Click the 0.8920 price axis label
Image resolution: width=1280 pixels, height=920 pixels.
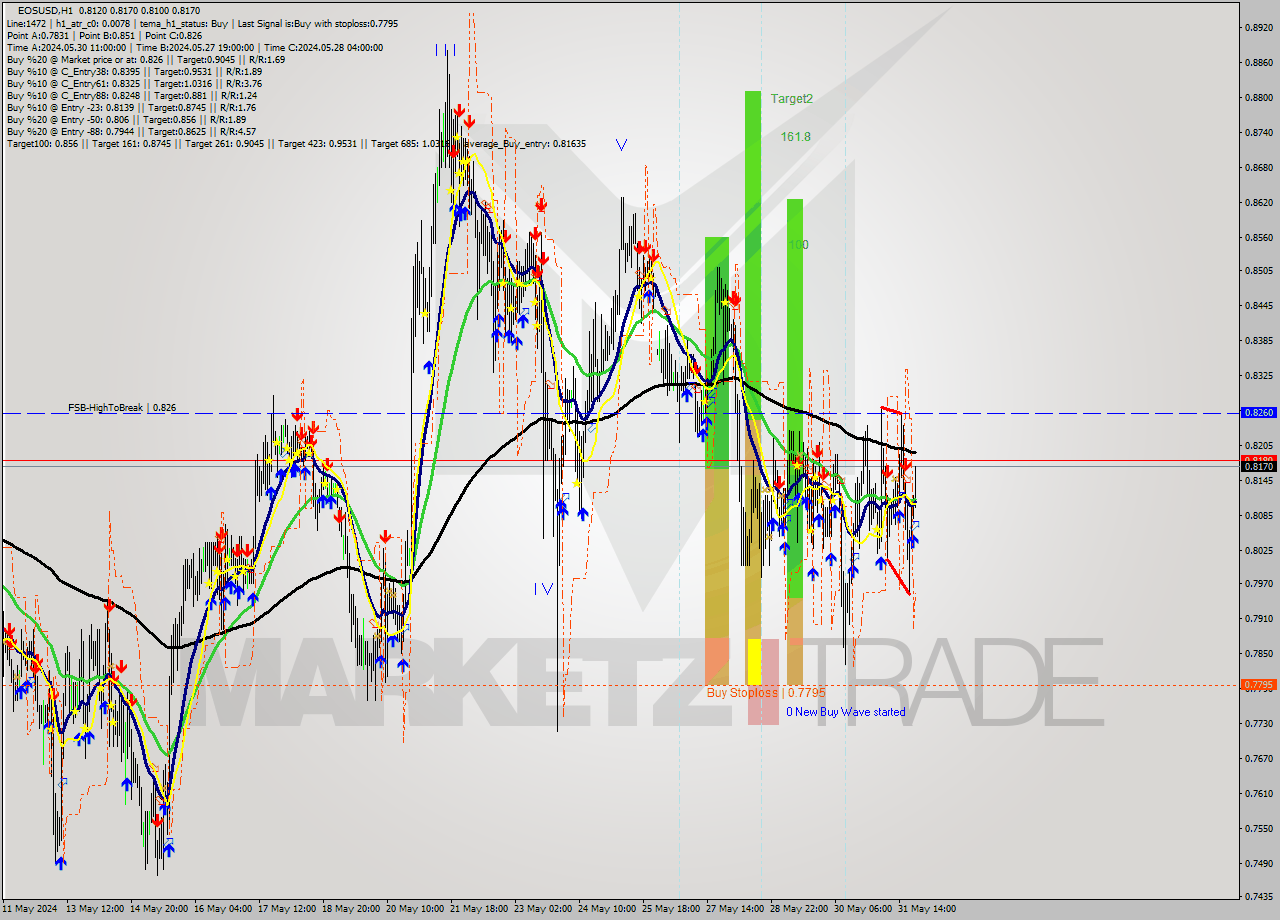1257,28
